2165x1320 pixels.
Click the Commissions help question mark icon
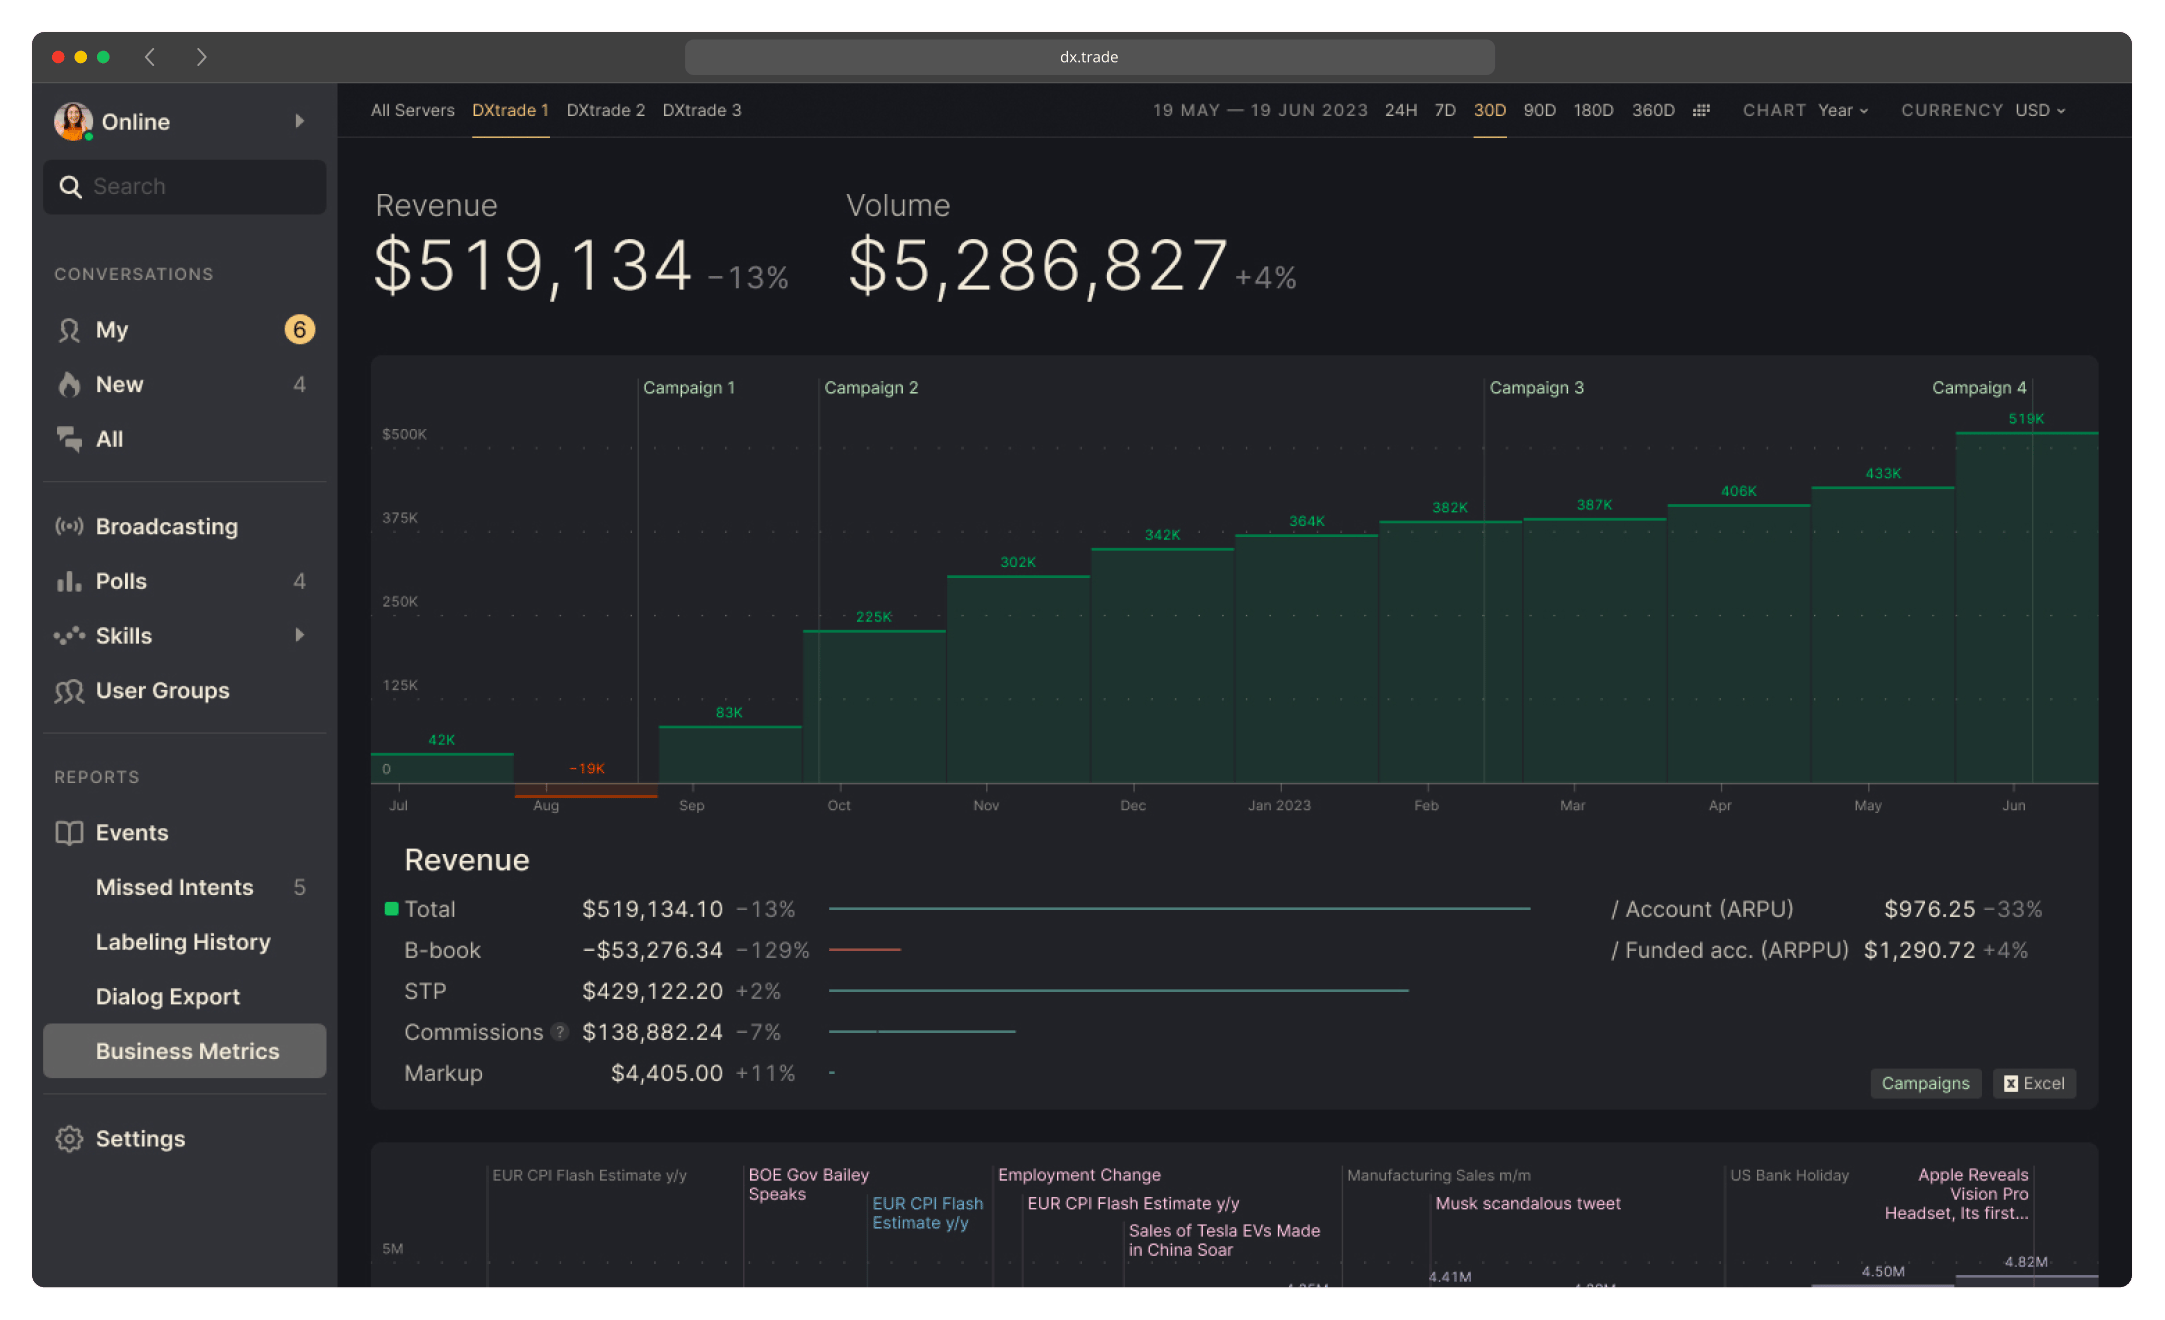pyautogui.click(x=560, y=1032)
